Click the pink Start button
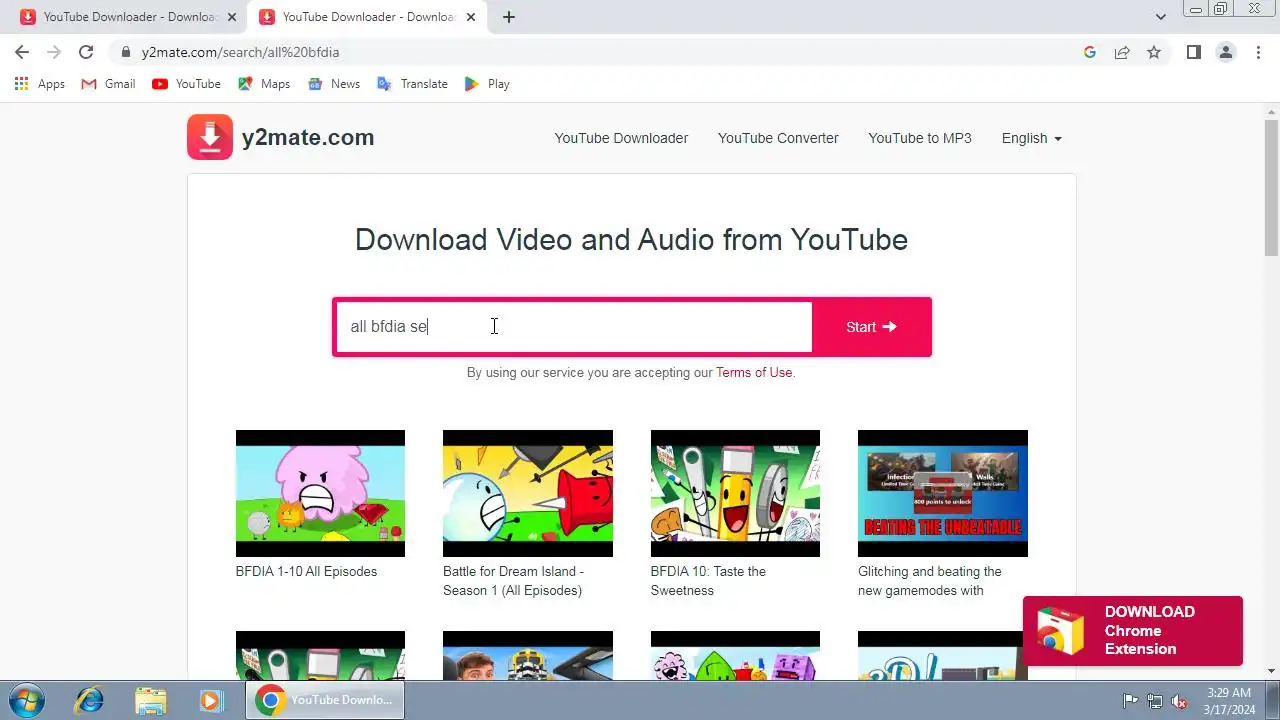Screen dimensions: 1280x720 click(872, 327)
